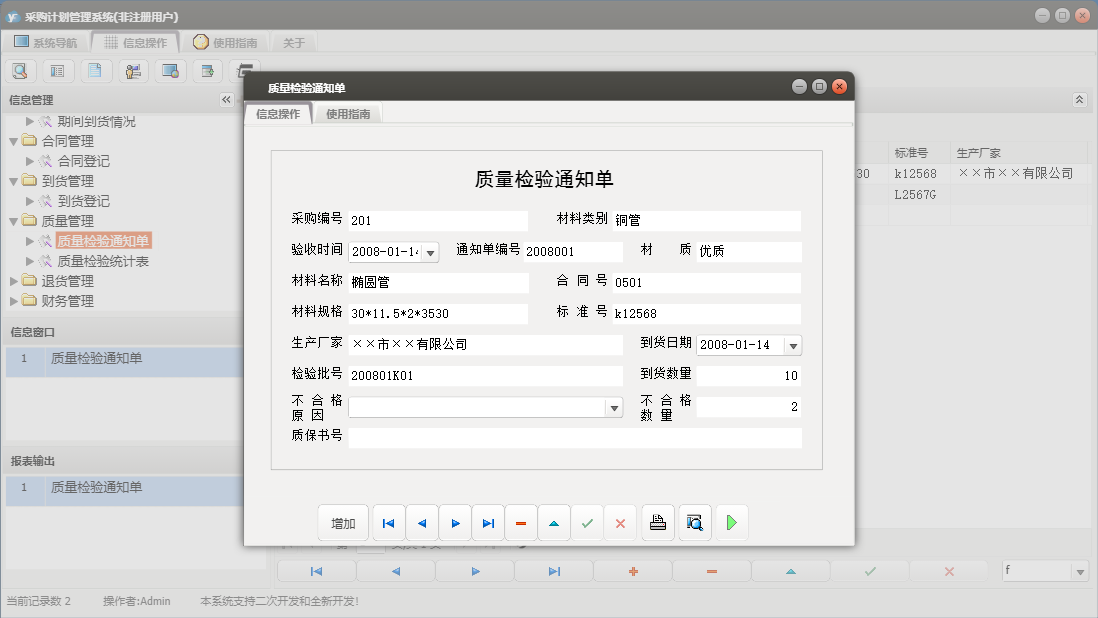This screenshot has width=1098, height=618.
Task: Run the green execute arrow in dialog
Action: [731, 522]
